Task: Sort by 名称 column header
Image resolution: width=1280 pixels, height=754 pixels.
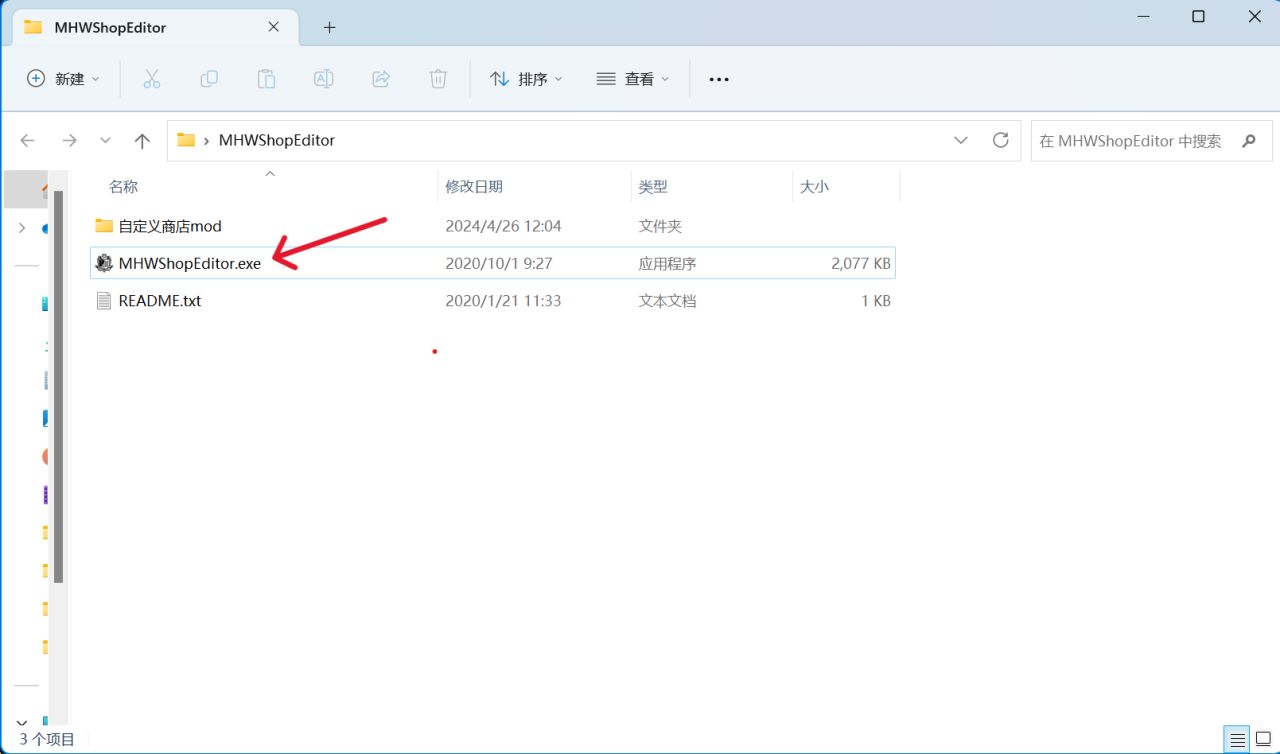Action: click(x=123, y=186)
